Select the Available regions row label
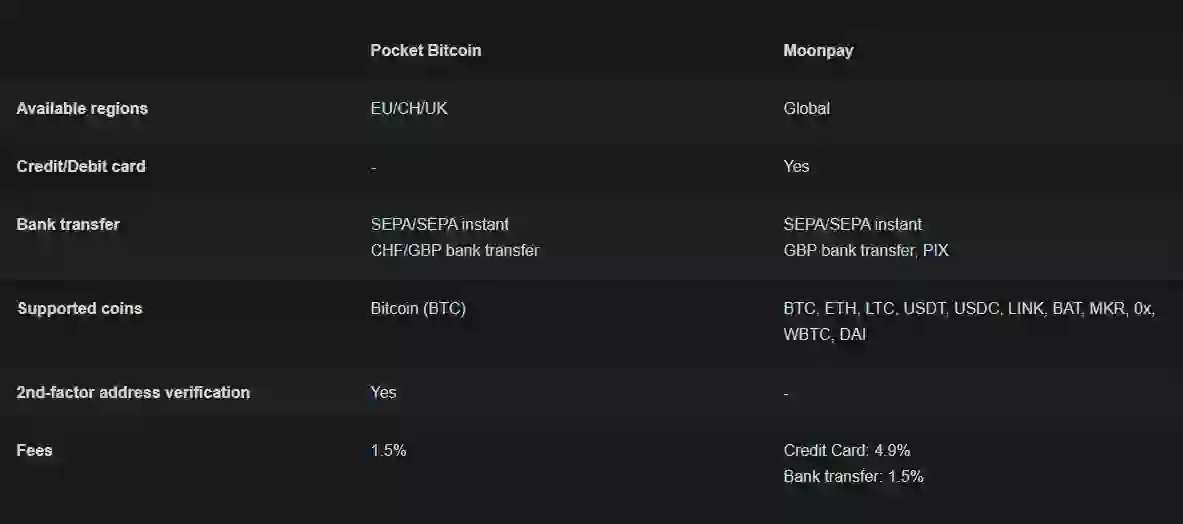This screenshot has width=1183, height=524. click(x=82, y=108)
